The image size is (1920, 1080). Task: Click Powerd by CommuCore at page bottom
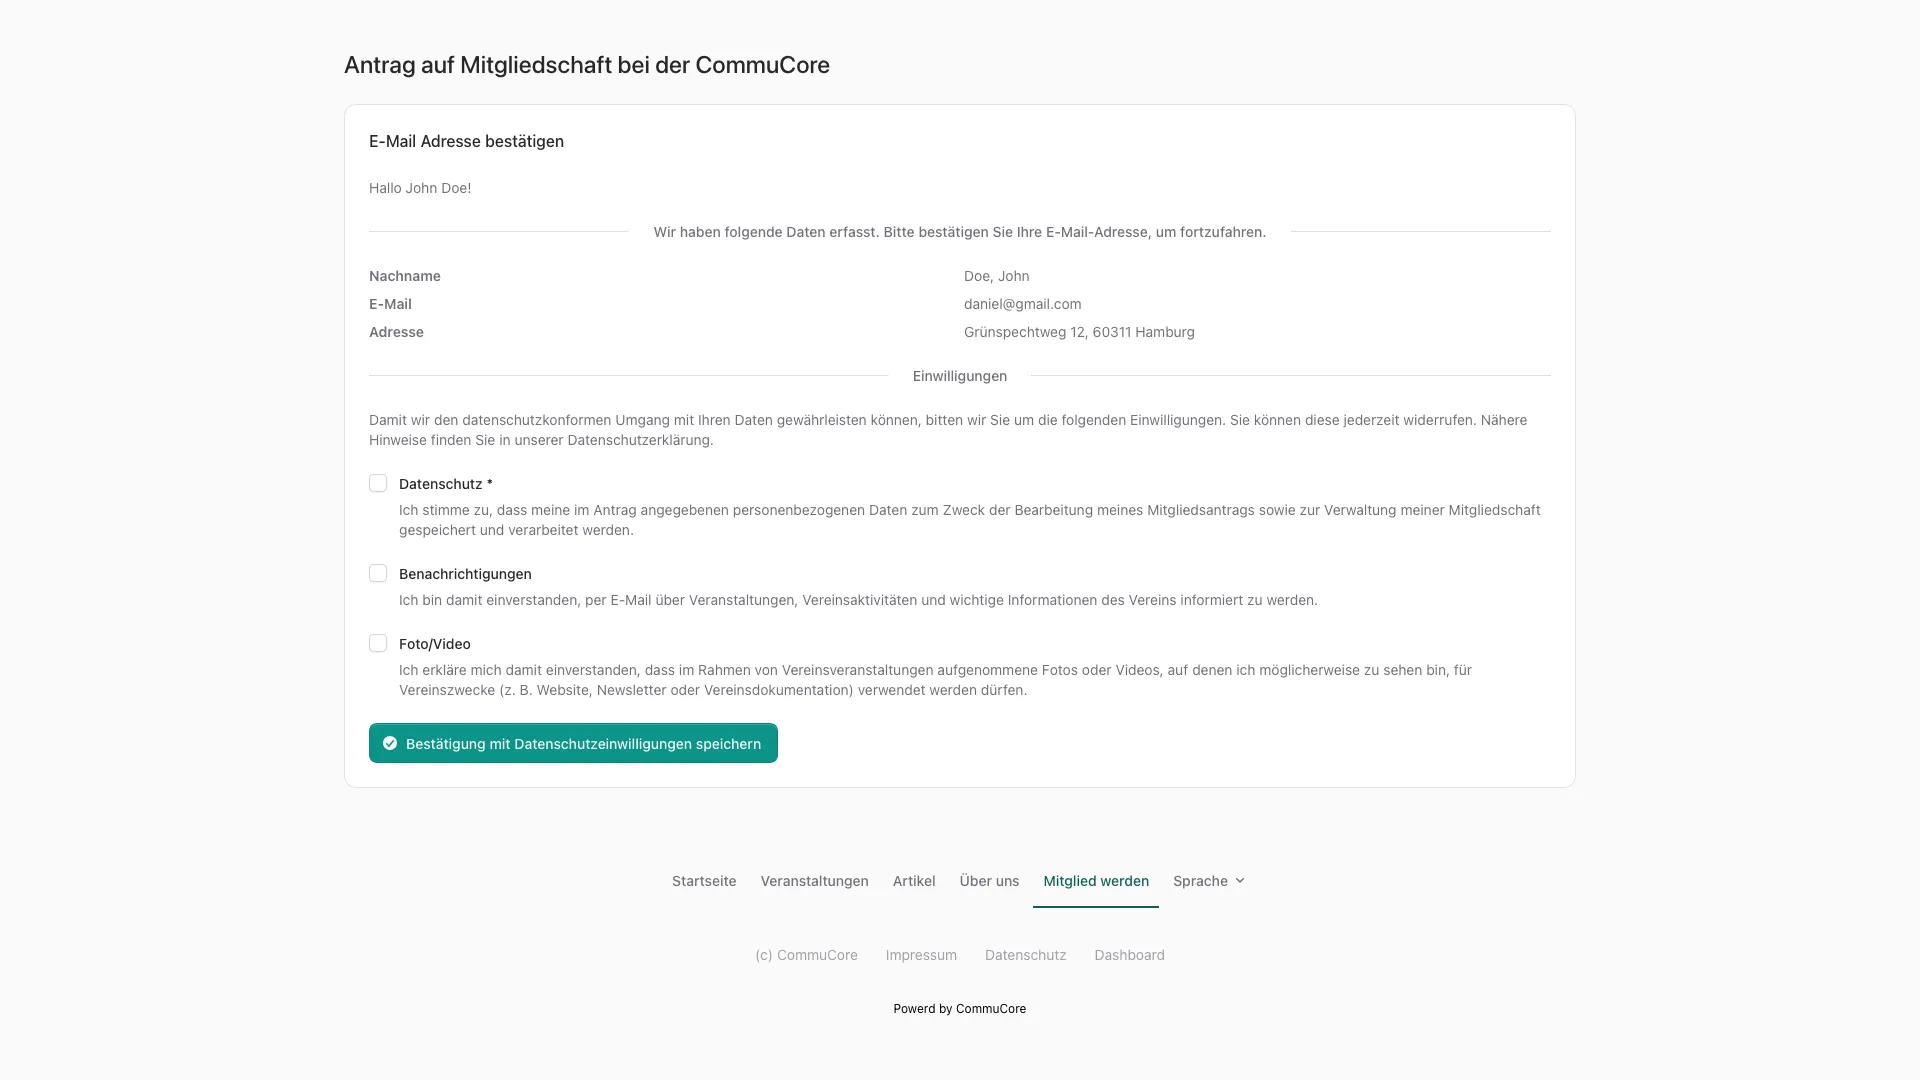coord(959,1009)
